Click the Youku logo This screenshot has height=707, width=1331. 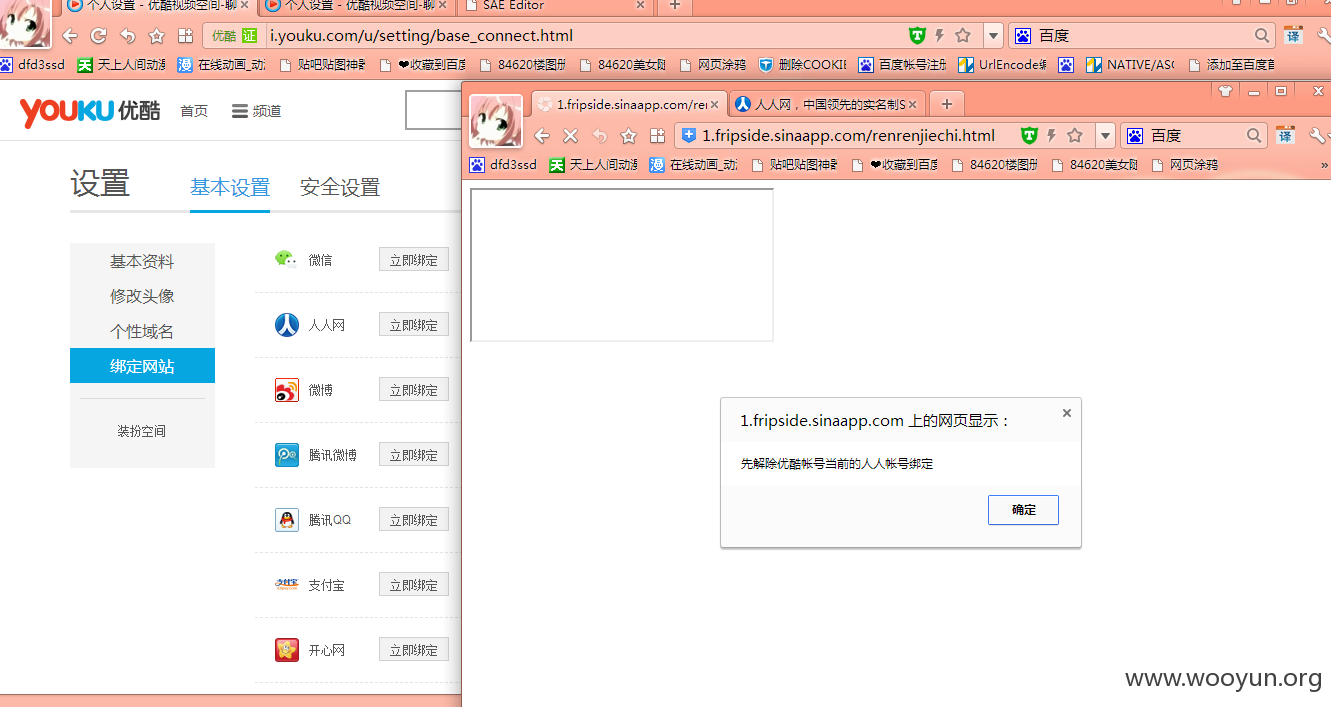89,111
